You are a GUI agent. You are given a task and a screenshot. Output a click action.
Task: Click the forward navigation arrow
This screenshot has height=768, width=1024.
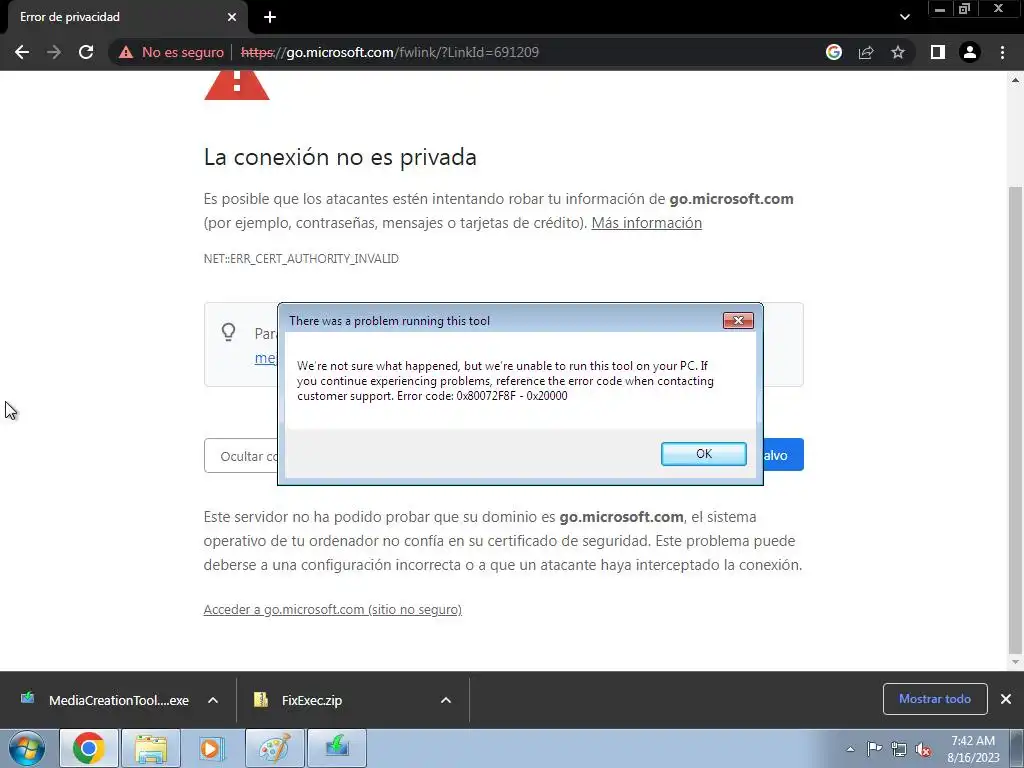tap(54, 52)
